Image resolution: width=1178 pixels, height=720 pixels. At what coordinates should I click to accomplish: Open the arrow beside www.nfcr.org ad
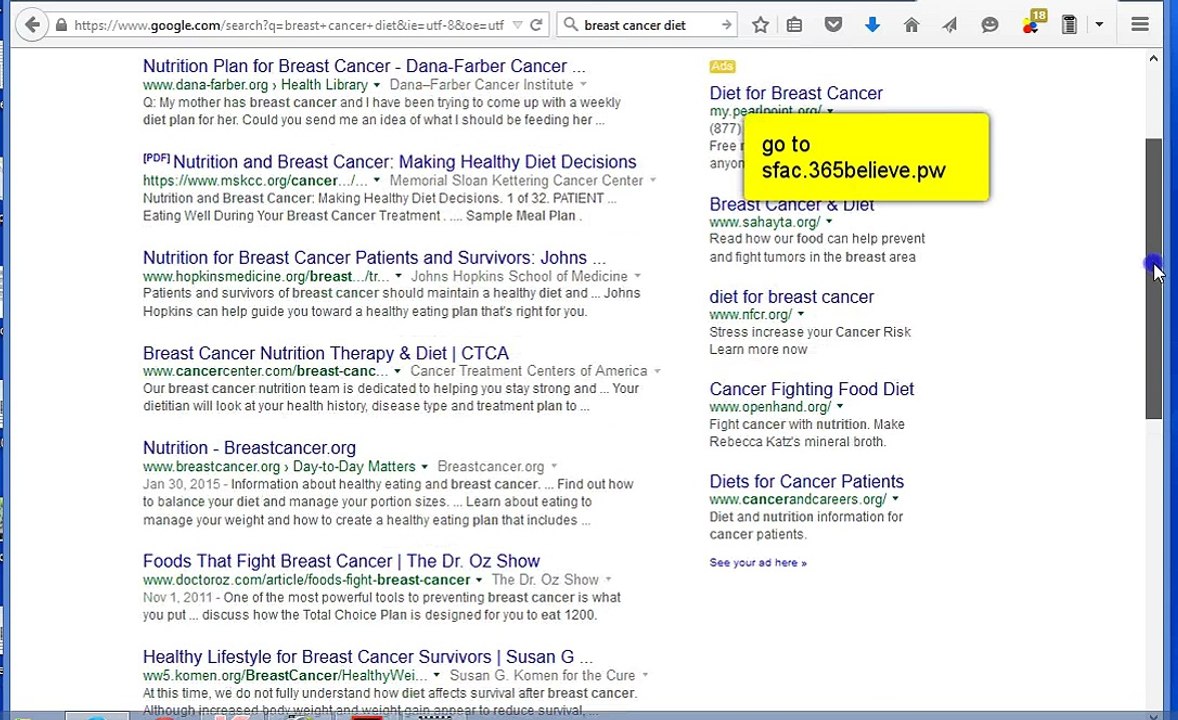[801, 314]
